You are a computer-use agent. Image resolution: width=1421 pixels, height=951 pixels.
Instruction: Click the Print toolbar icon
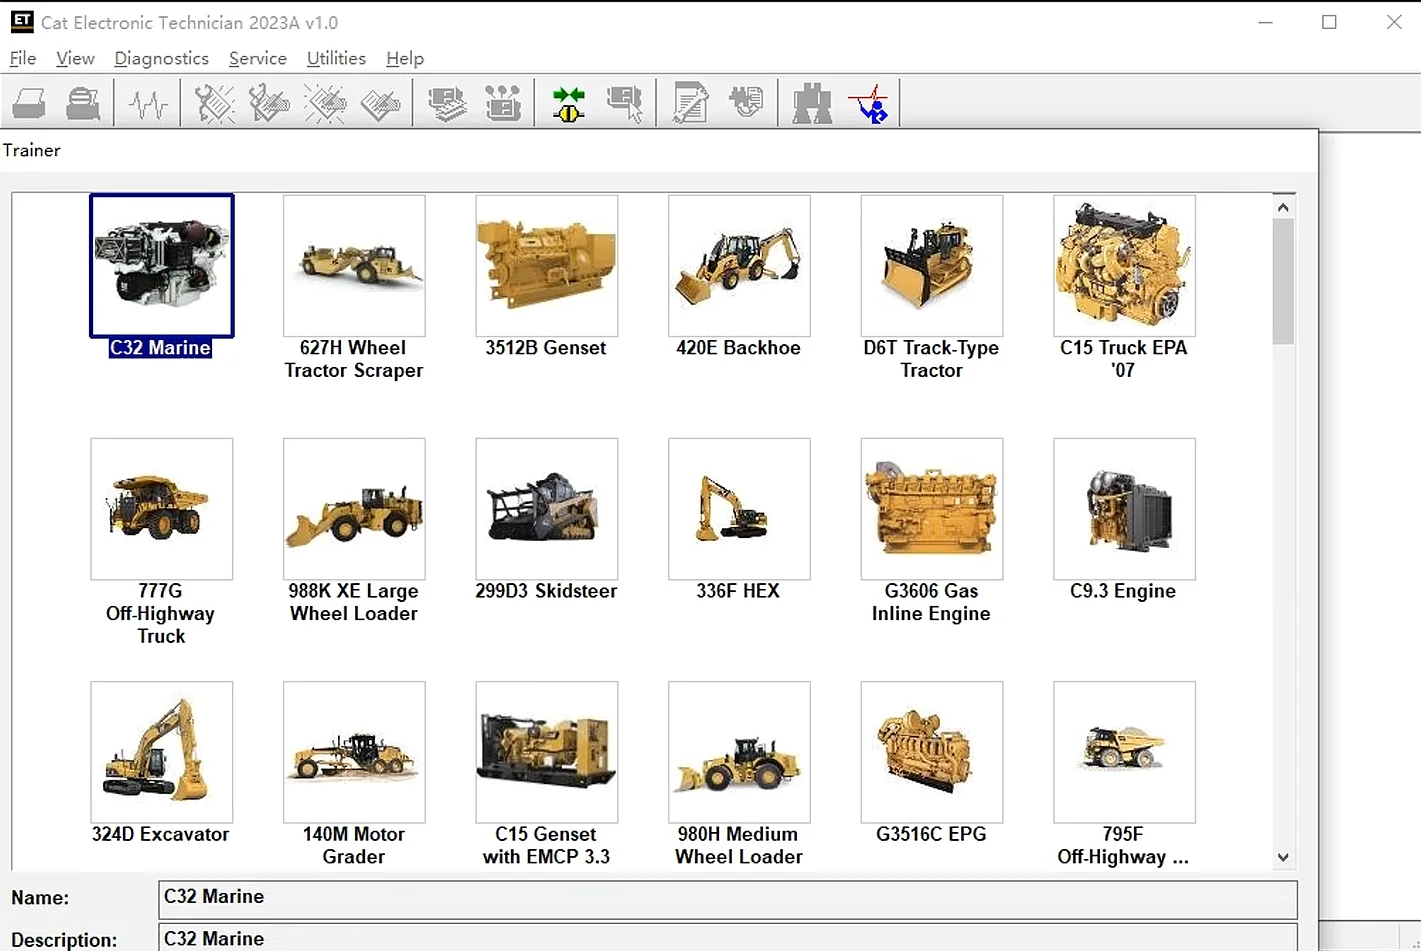click(x=29, y=103)
